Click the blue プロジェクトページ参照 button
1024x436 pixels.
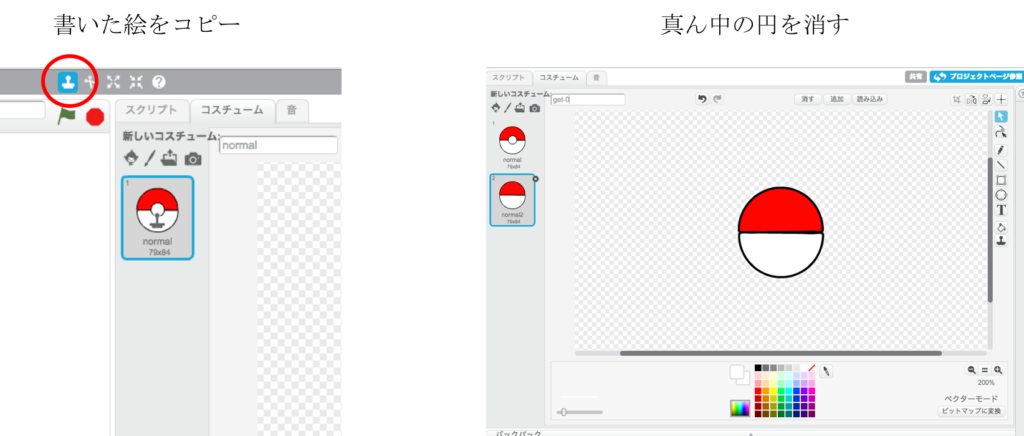coord(976,77)
